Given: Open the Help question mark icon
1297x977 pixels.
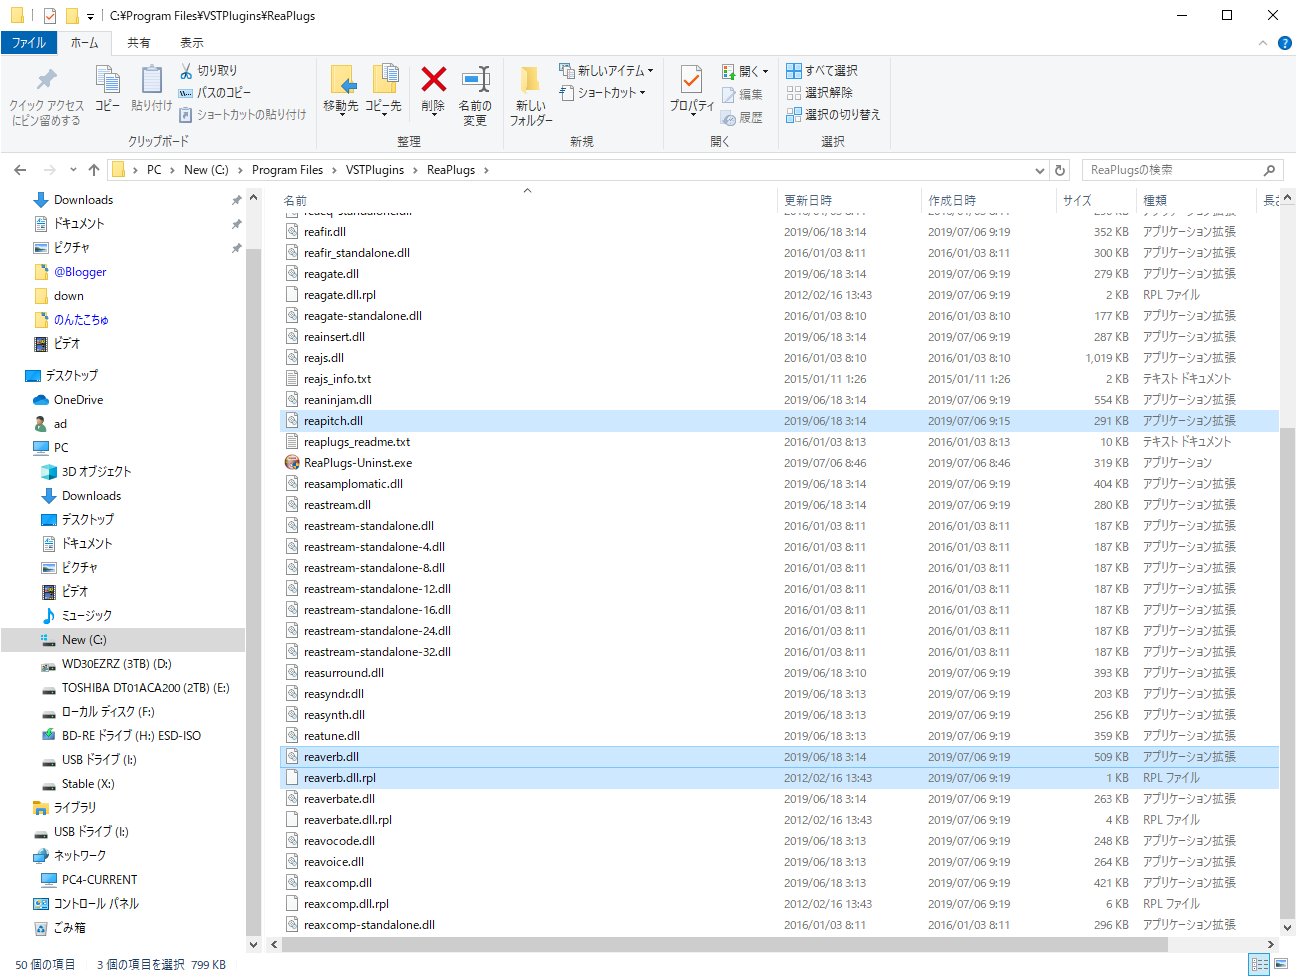Looking at the screenshot, I should 1285,43.
